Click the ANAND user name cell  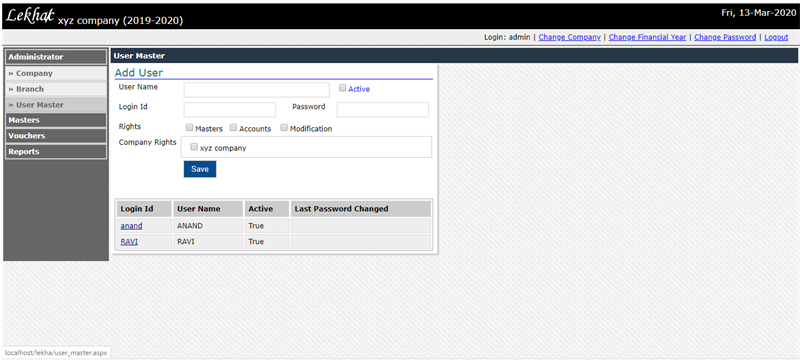click(208, 226)
